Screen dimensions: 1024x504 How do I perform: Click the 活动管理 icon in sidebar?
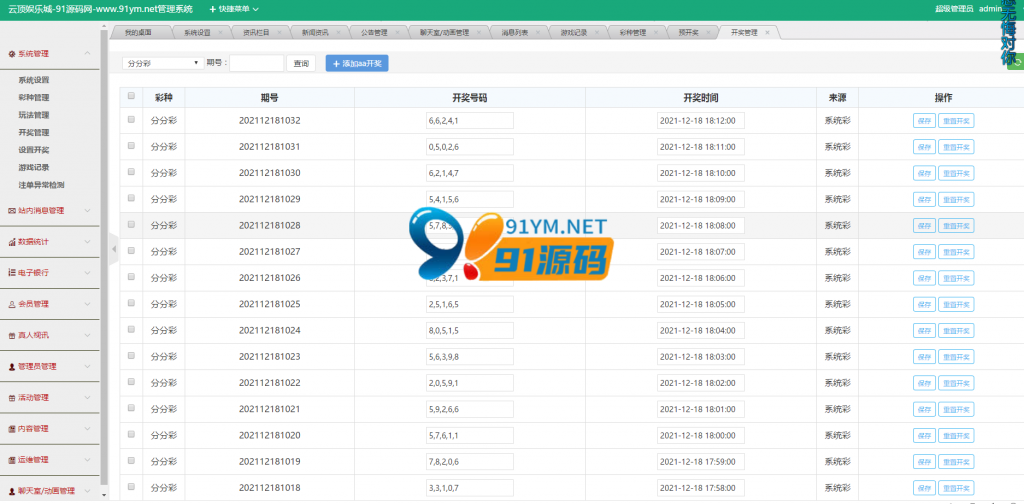click(x=11, y=398)
